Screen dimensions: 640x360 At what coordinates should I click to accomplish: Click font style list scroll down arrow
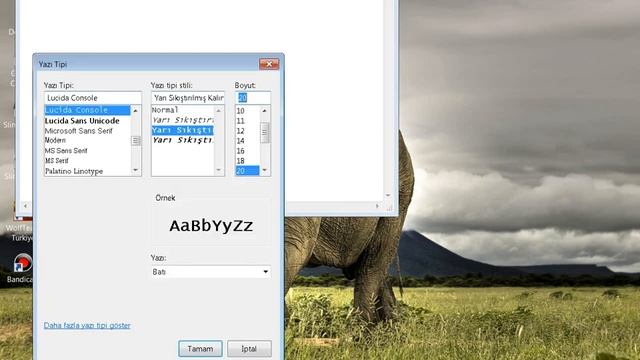219,170
